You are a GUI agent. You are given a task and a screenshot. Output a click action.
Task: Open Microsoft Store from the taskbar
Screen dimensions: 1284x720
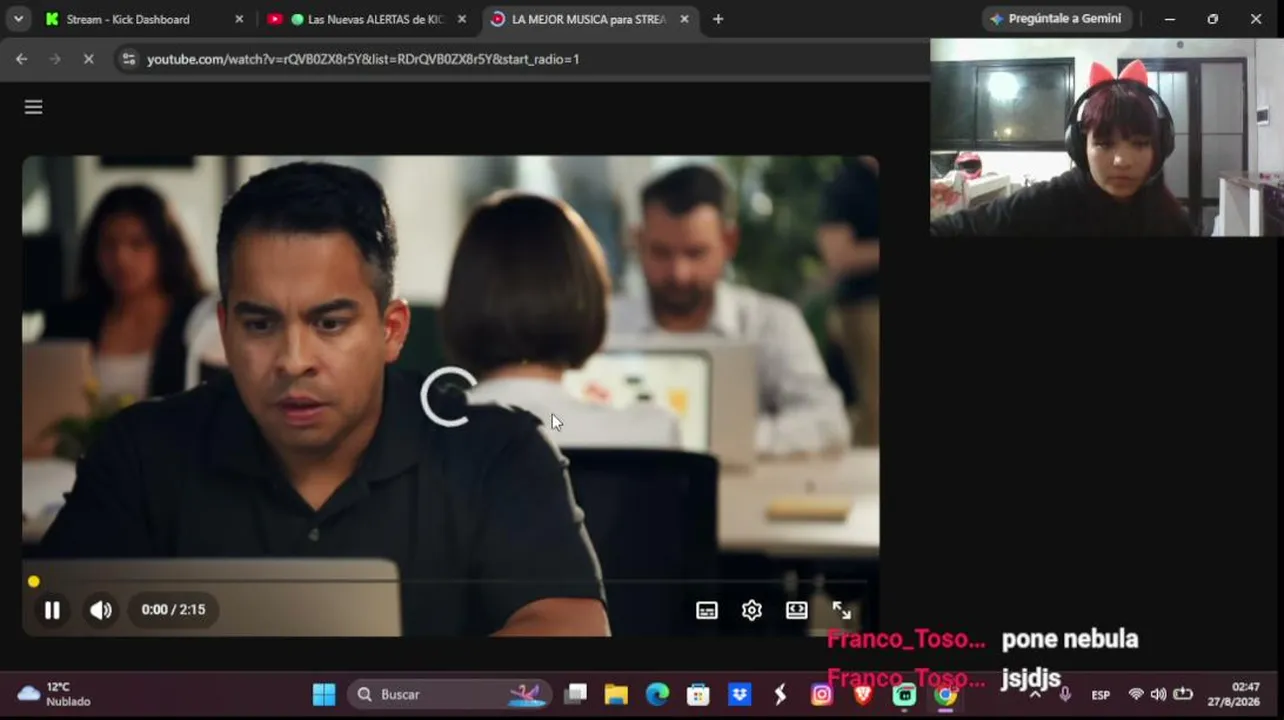tap(698, 694)
